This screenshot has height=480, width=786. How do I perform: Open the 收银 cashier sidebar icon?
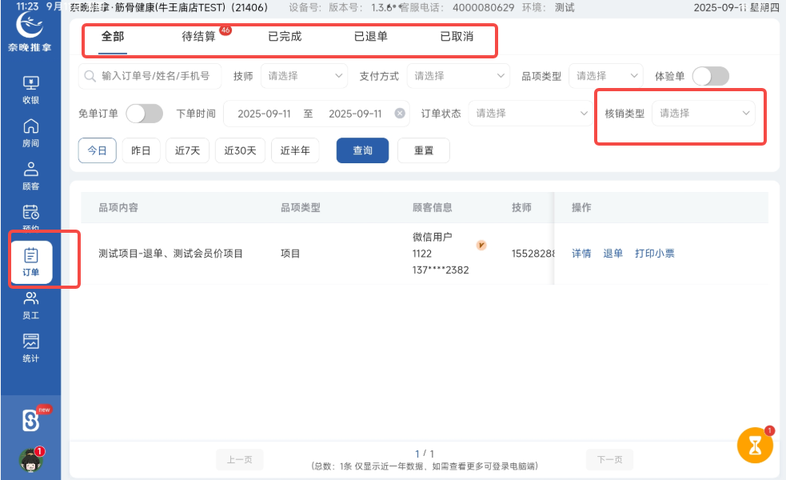(x=30, y=88)
